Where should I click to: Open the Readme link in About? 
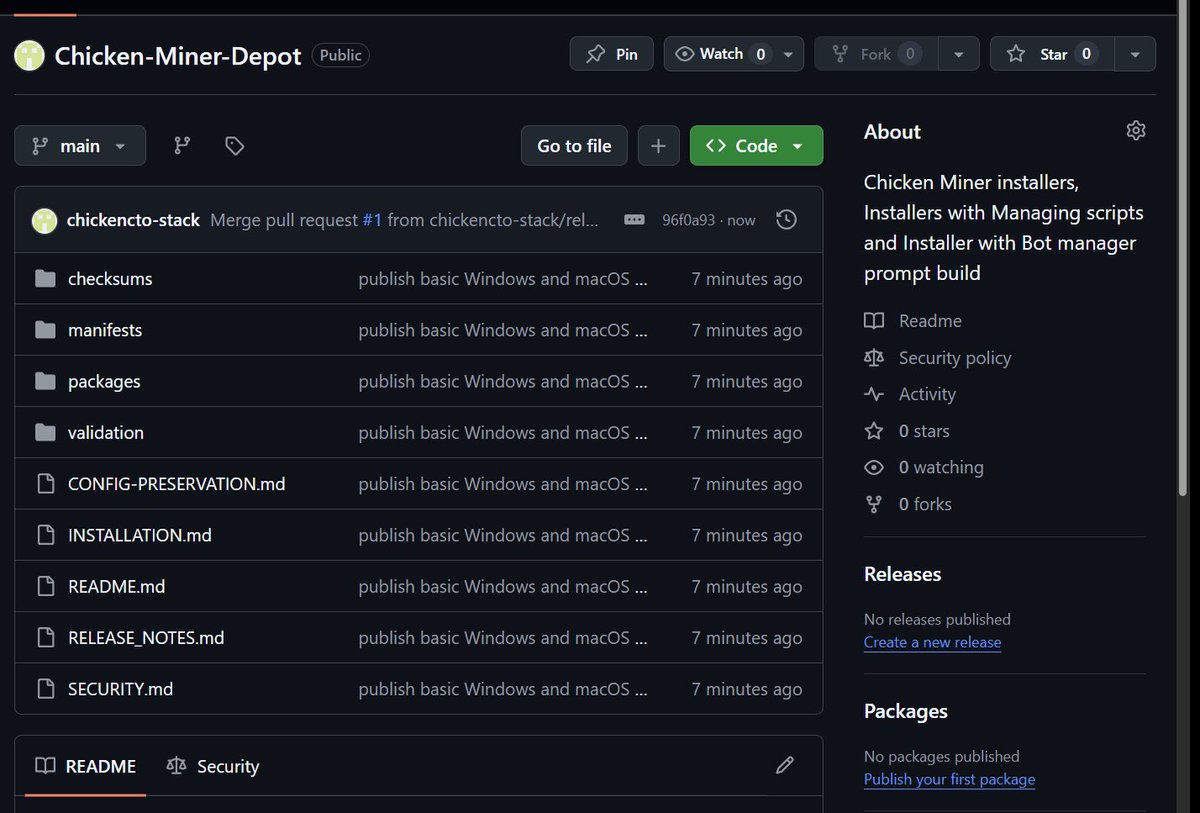[930, 321]
